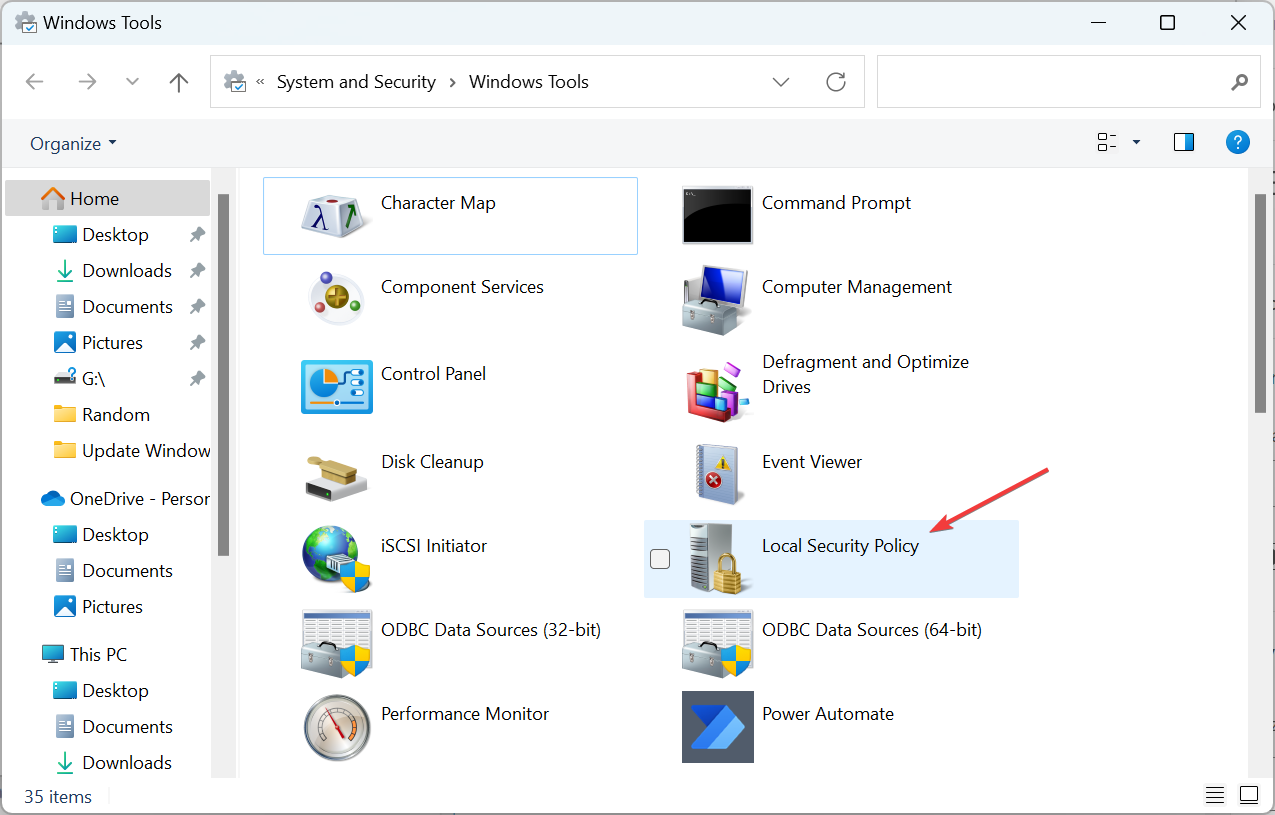
Task: Open the Performance Monitor gauge icon
Action: click(x=336, y=727)
